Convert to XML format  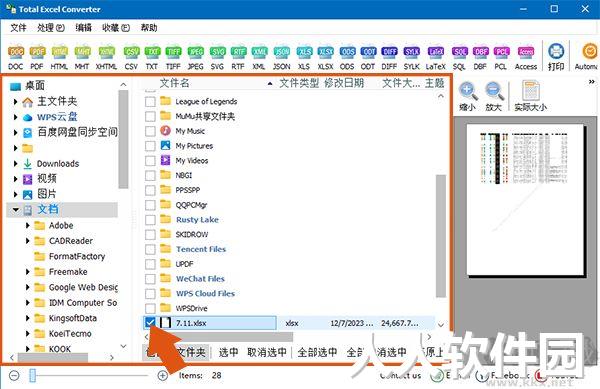coord(259,57)
